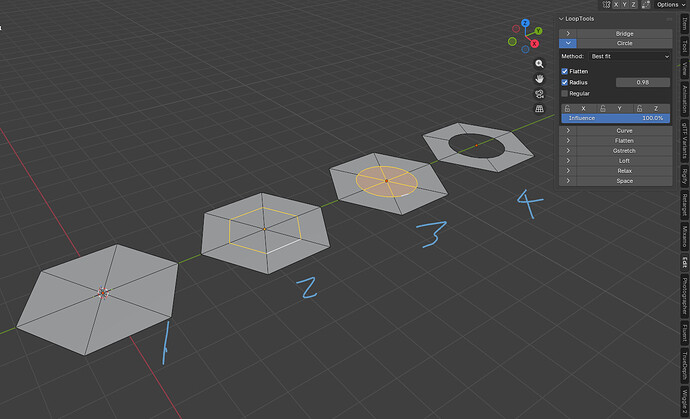
Task: Toggle the Z axis lock button
Action: pyautogui.click(x=652, y=108)
